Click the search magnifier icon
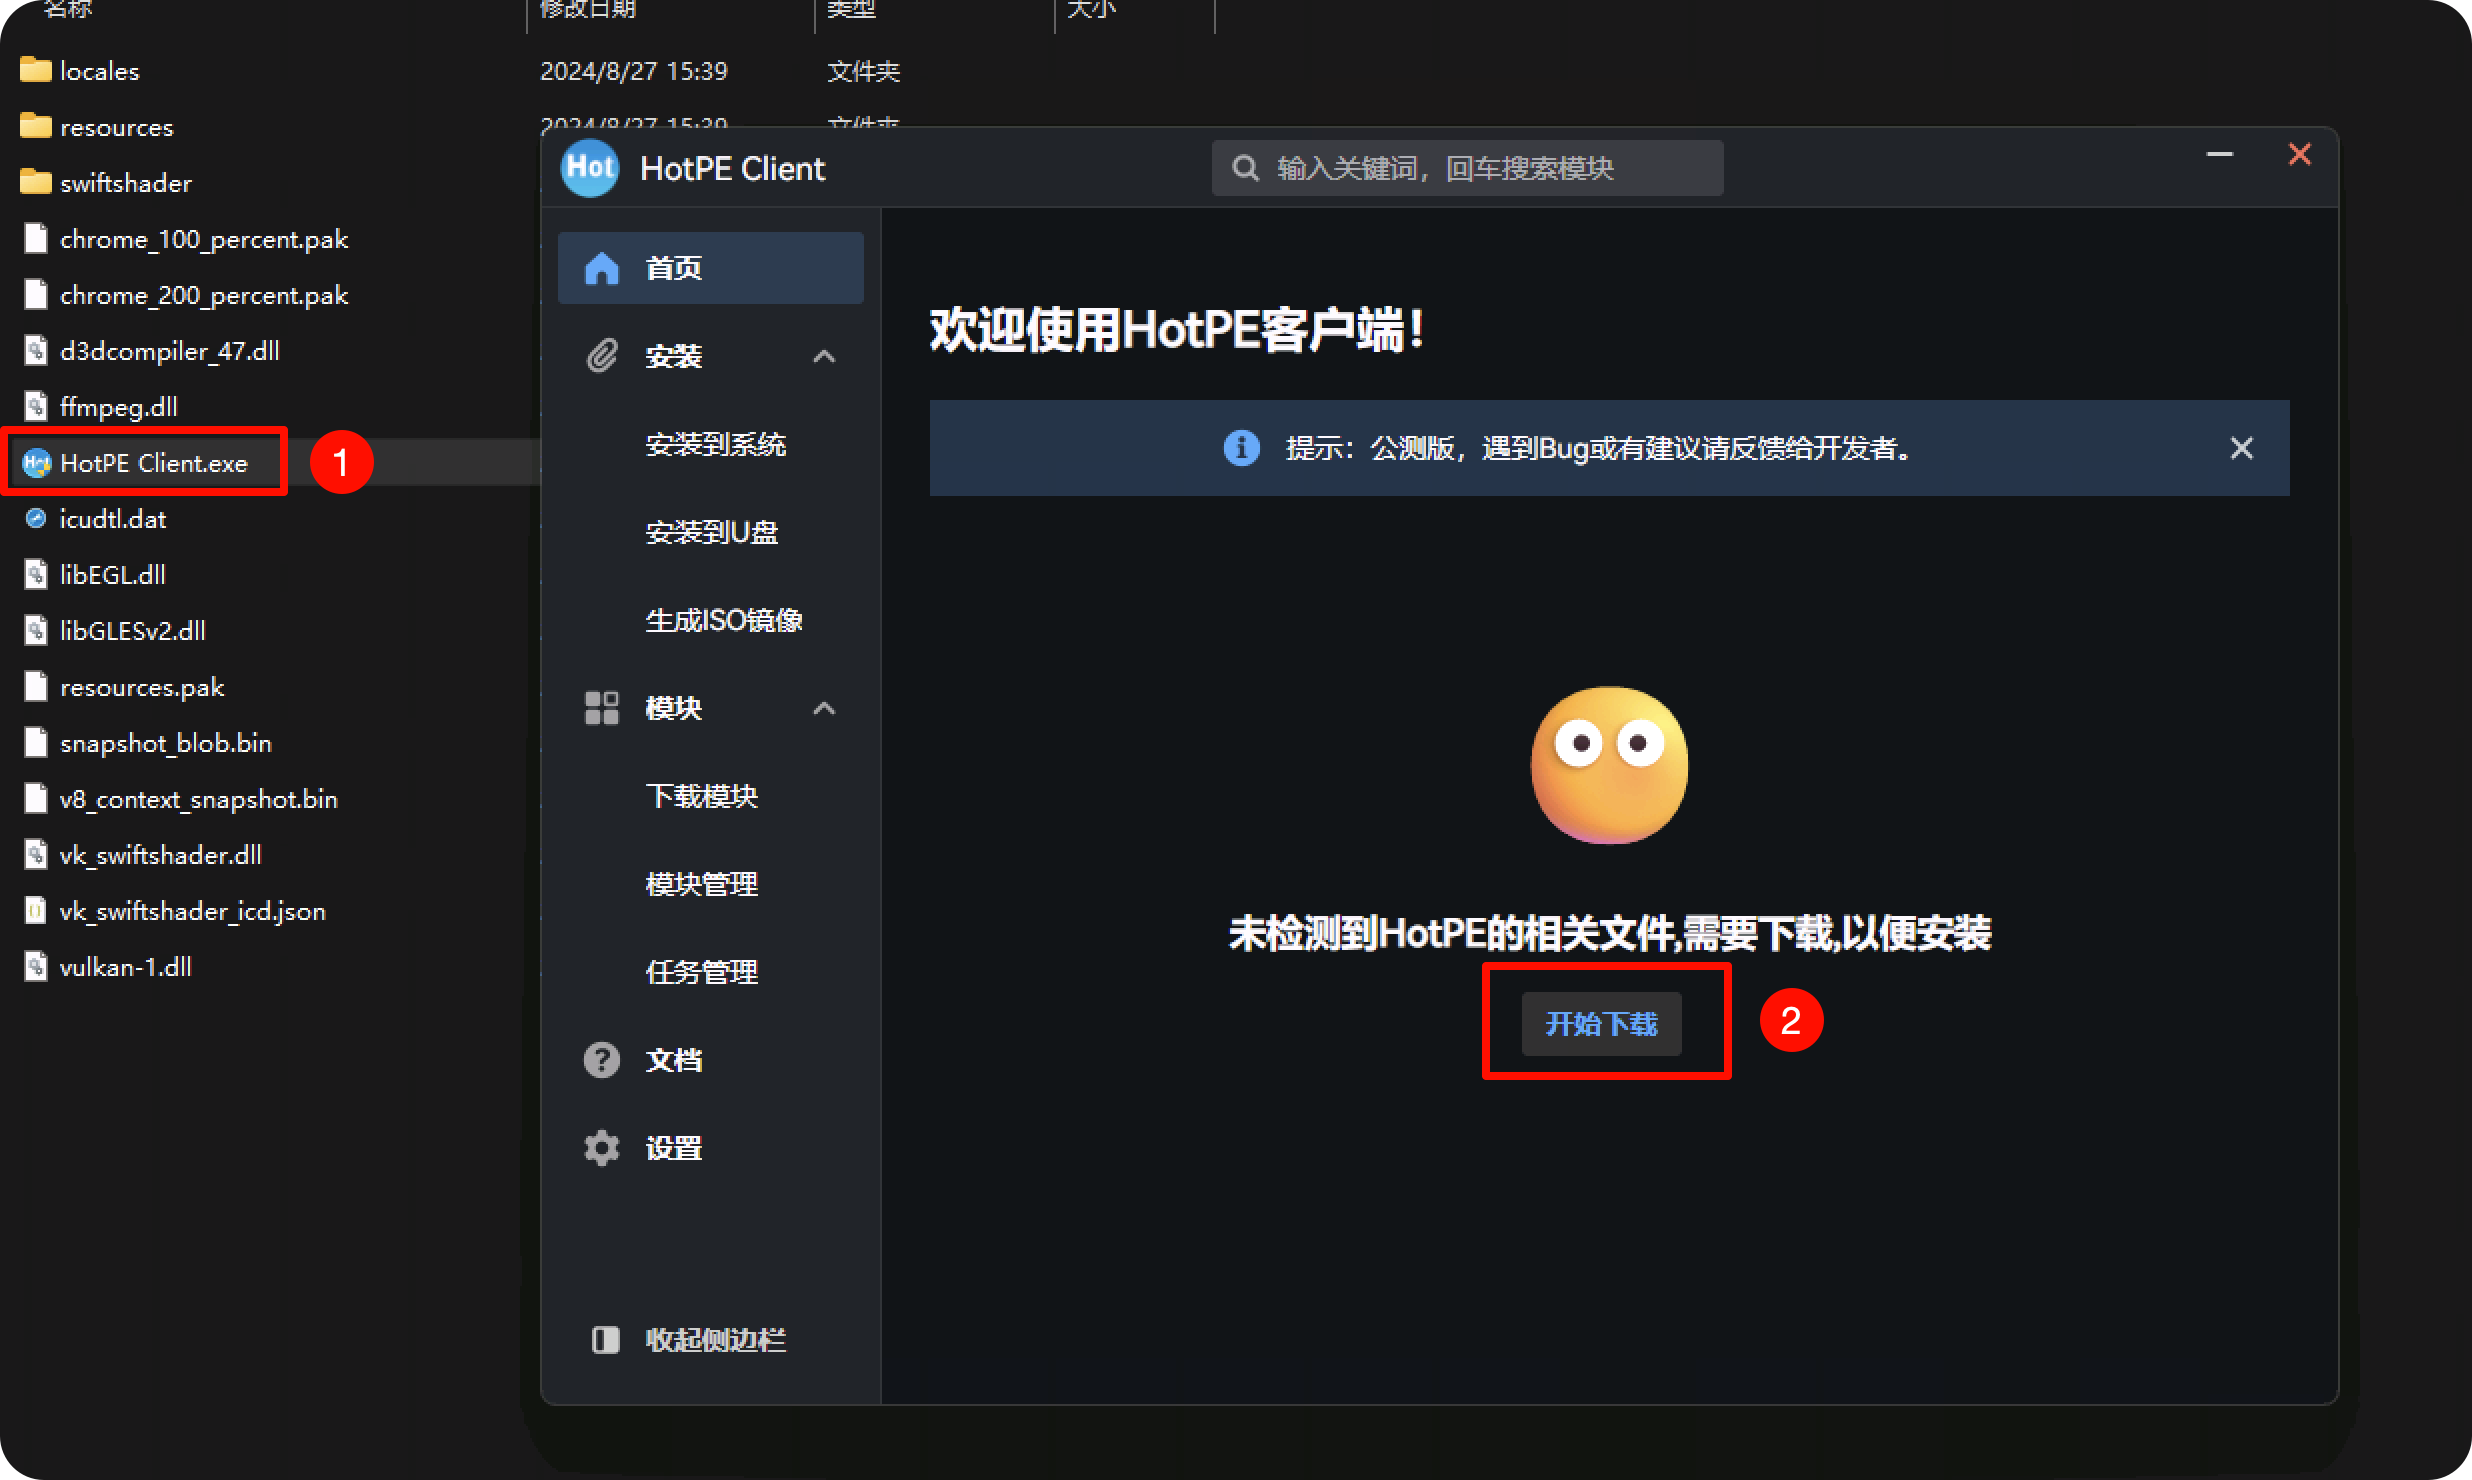The height and width of the screenshot is (1480, 2472). [x=1245, y=168]
